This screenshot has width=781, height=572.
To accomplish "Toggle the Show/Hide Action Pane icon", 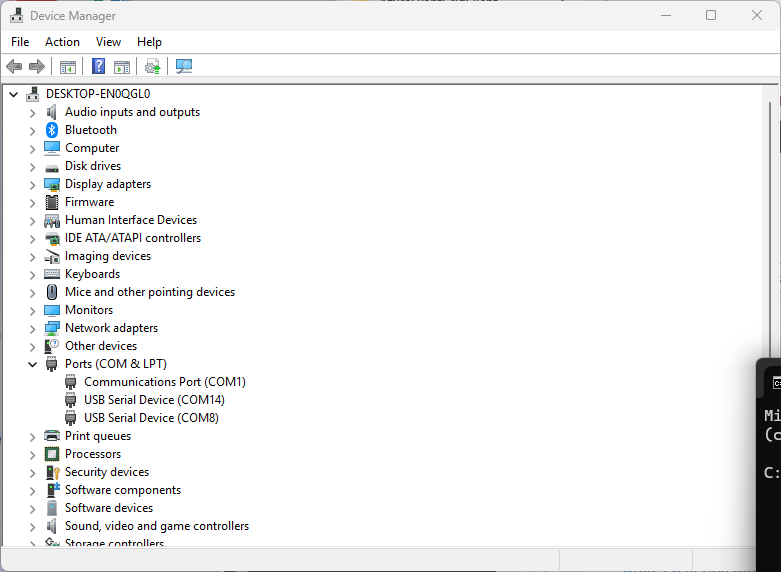I will point(122,67).
